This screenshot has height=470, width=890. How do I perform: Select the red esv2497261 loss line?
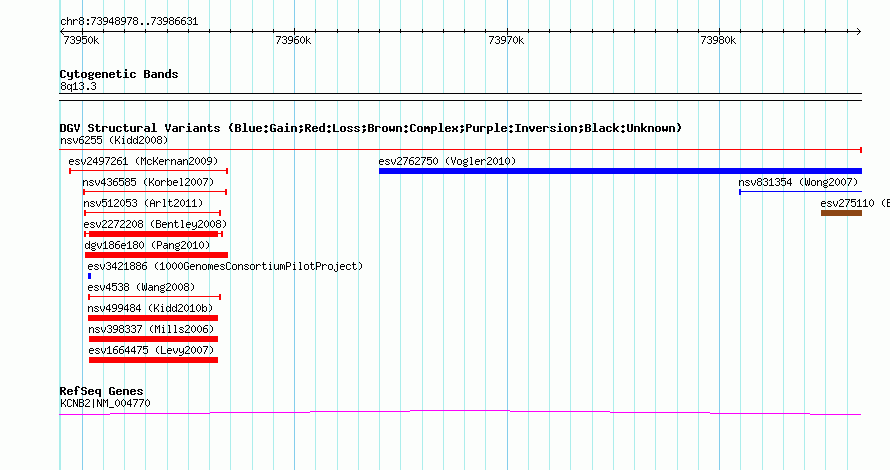coord(148,171)
